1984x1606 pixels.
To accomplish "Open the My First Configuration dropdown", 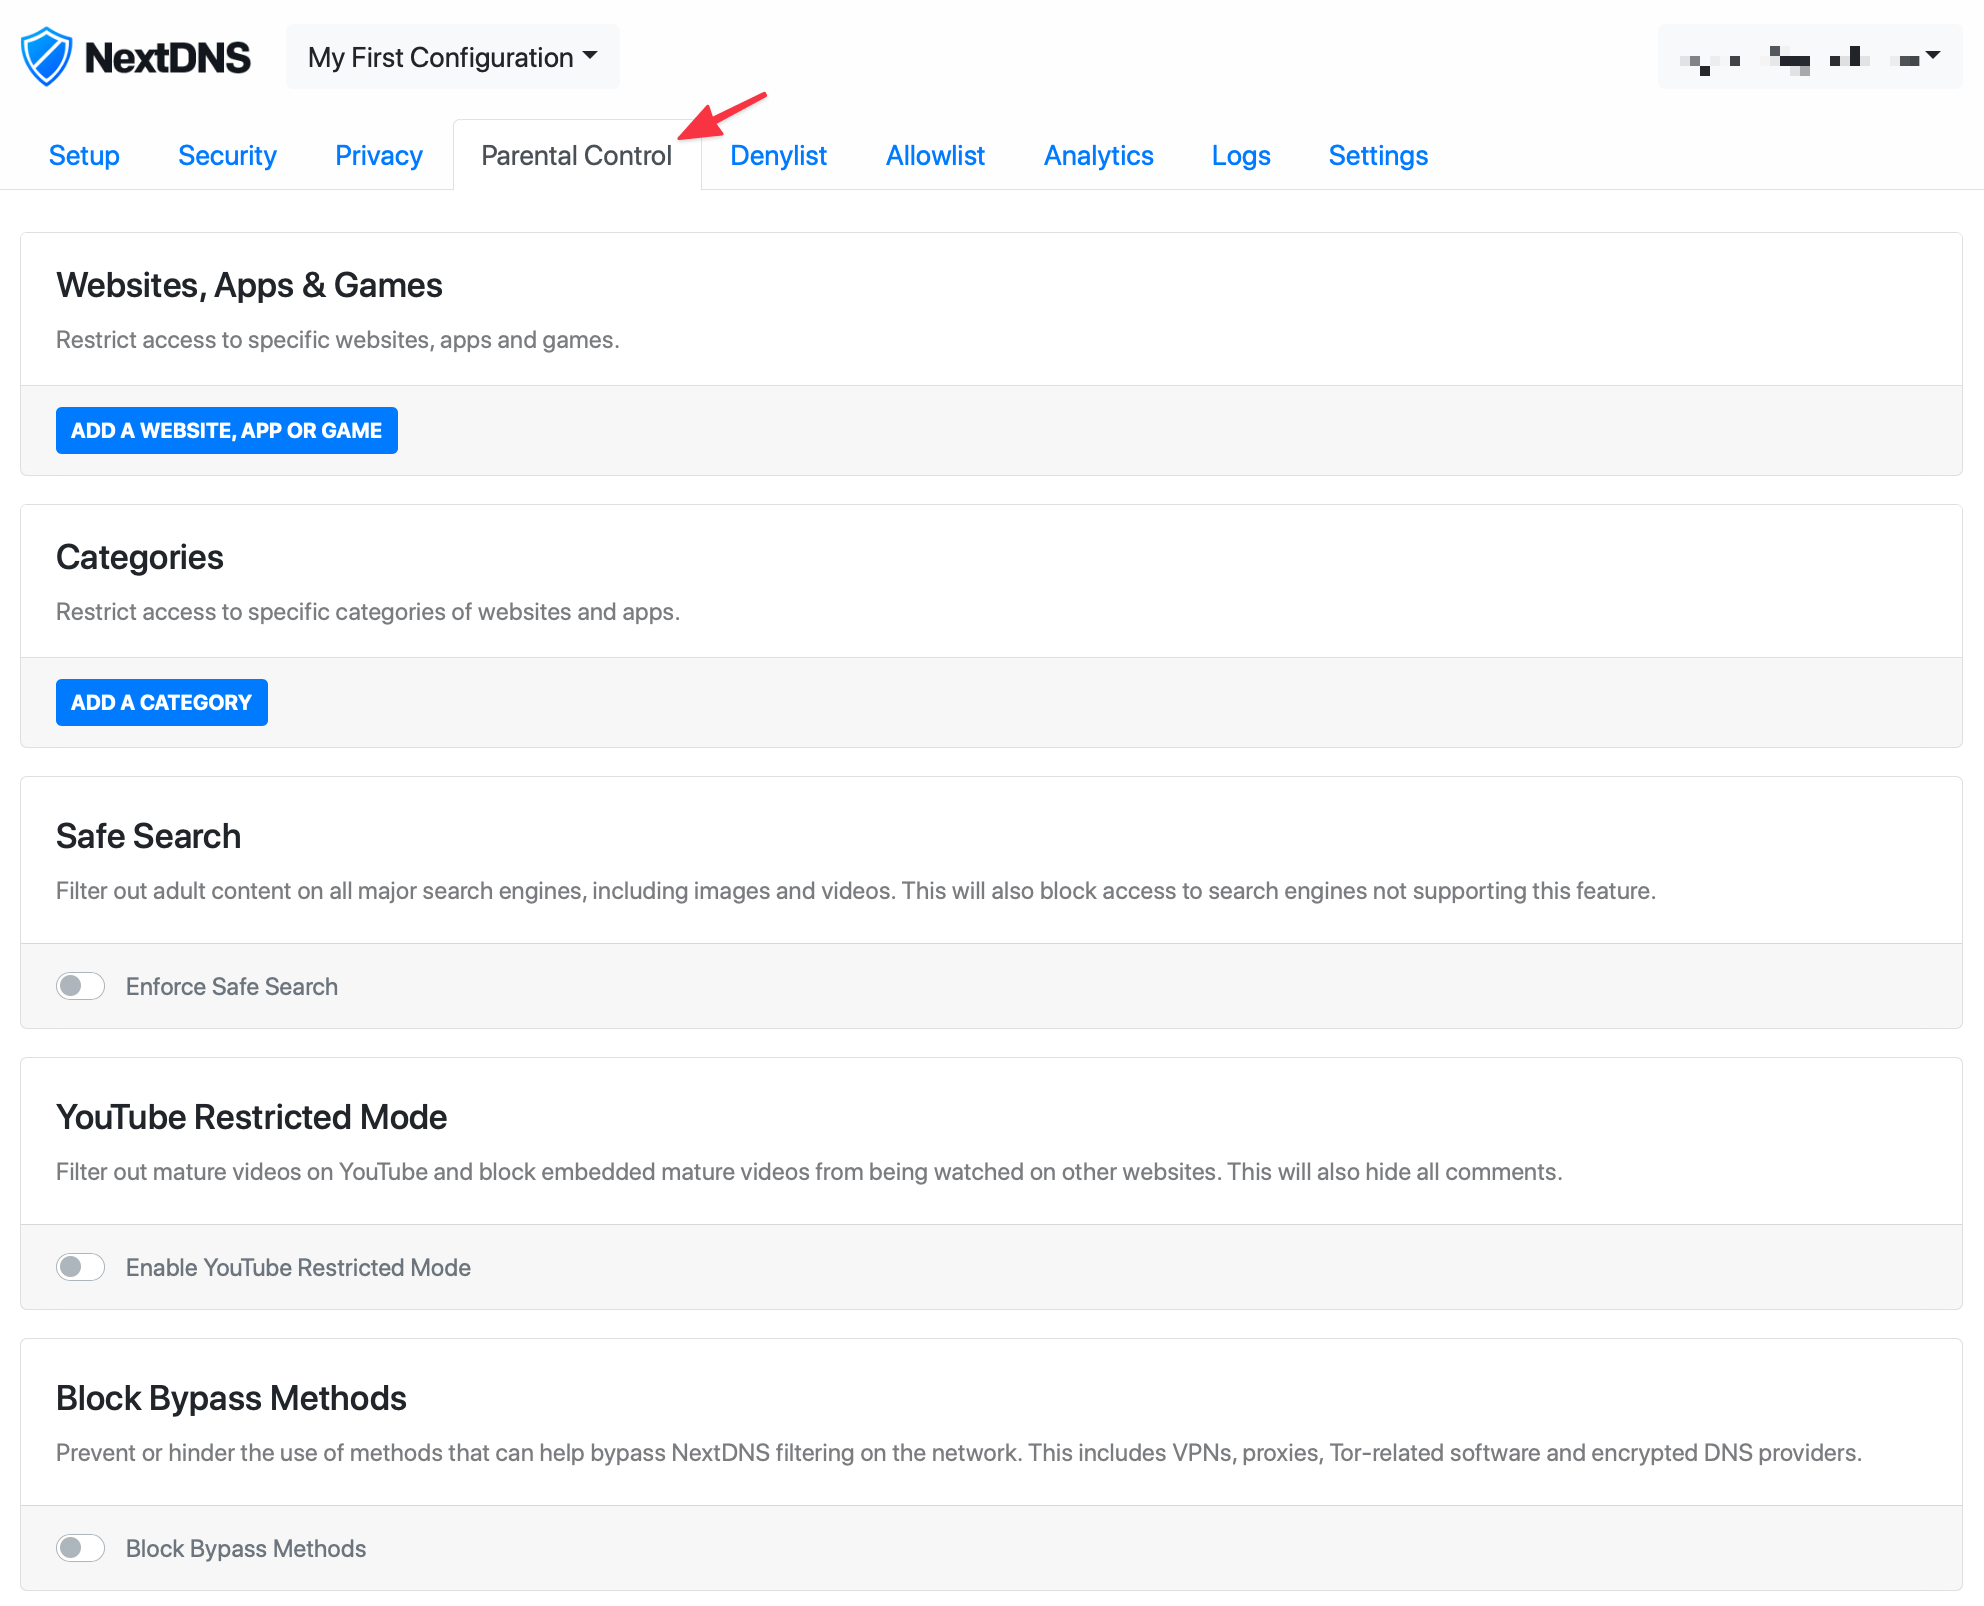I will click(452, 57).
